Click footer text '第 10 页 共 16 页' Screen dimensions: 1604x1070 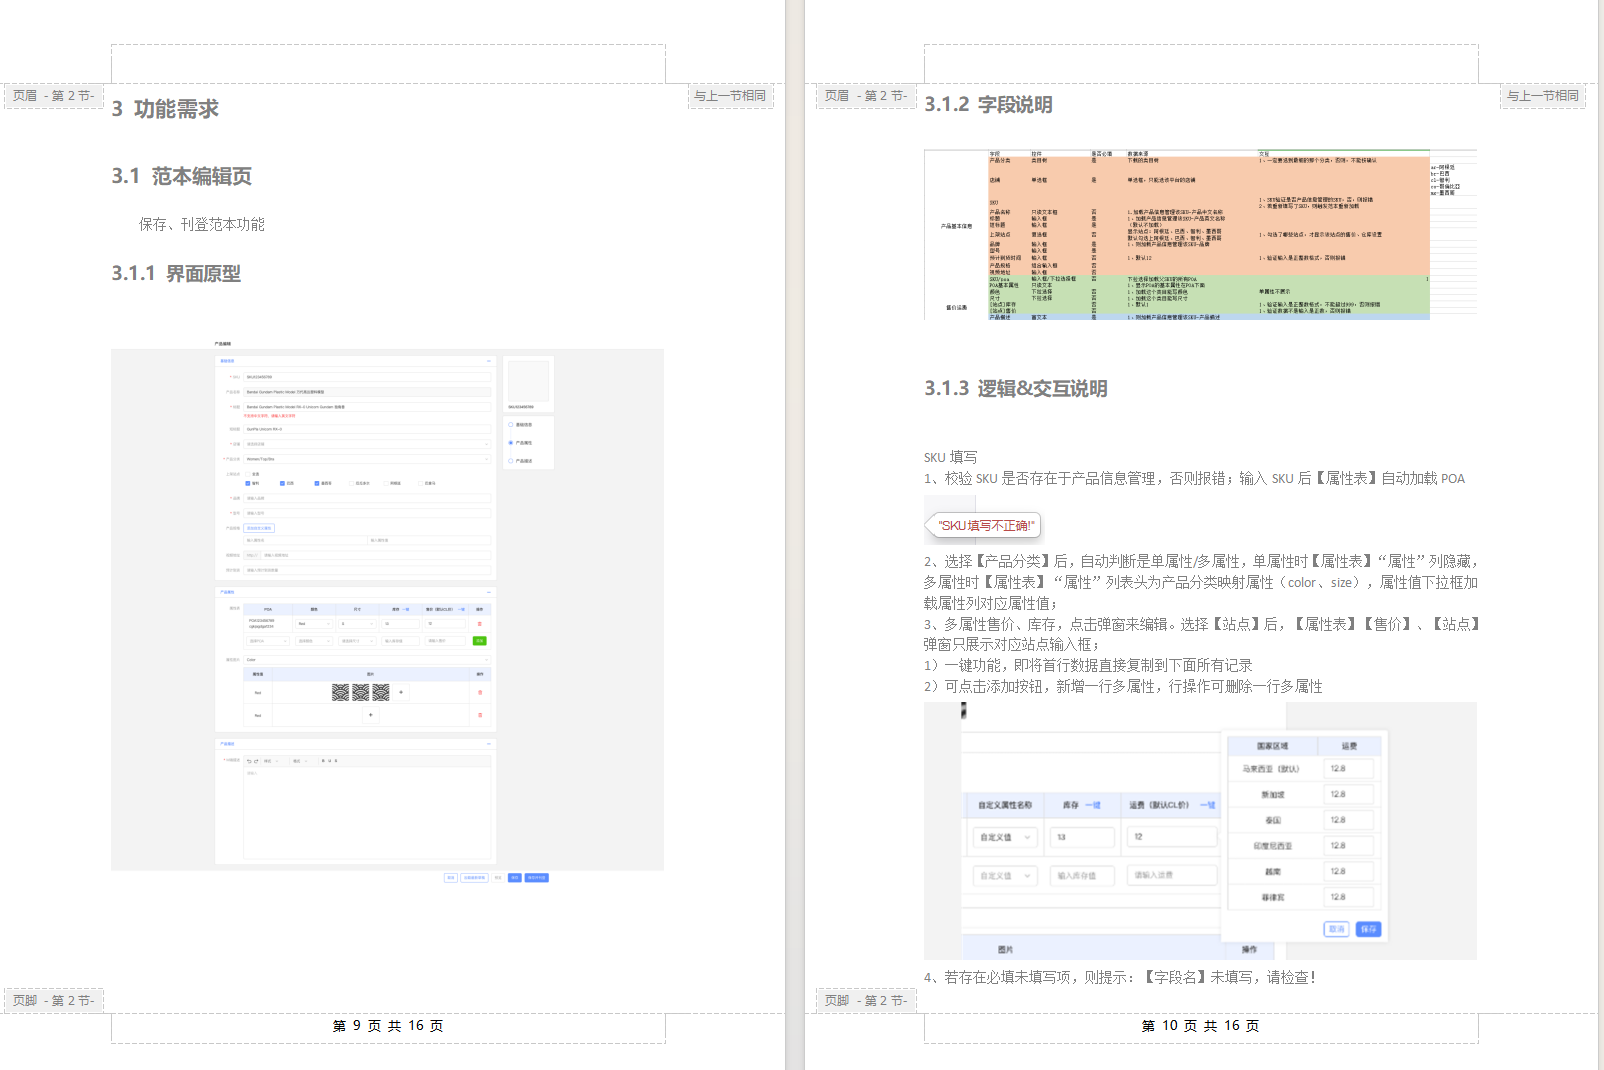[x=1201, y=1026]
